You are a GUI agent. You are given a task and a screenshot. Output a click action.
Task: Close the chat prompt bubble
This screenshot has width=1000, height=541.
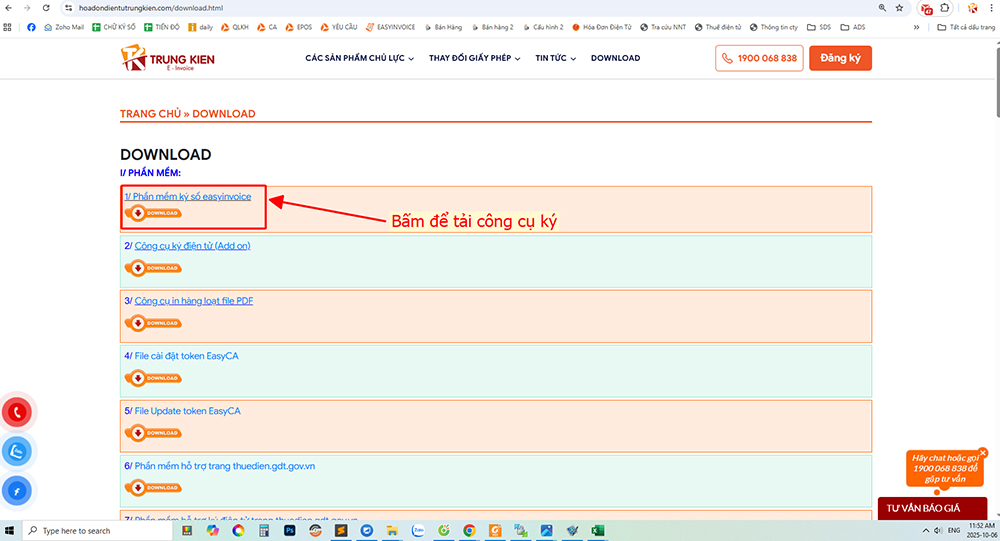pyautogui.click(x=983, y=453)
